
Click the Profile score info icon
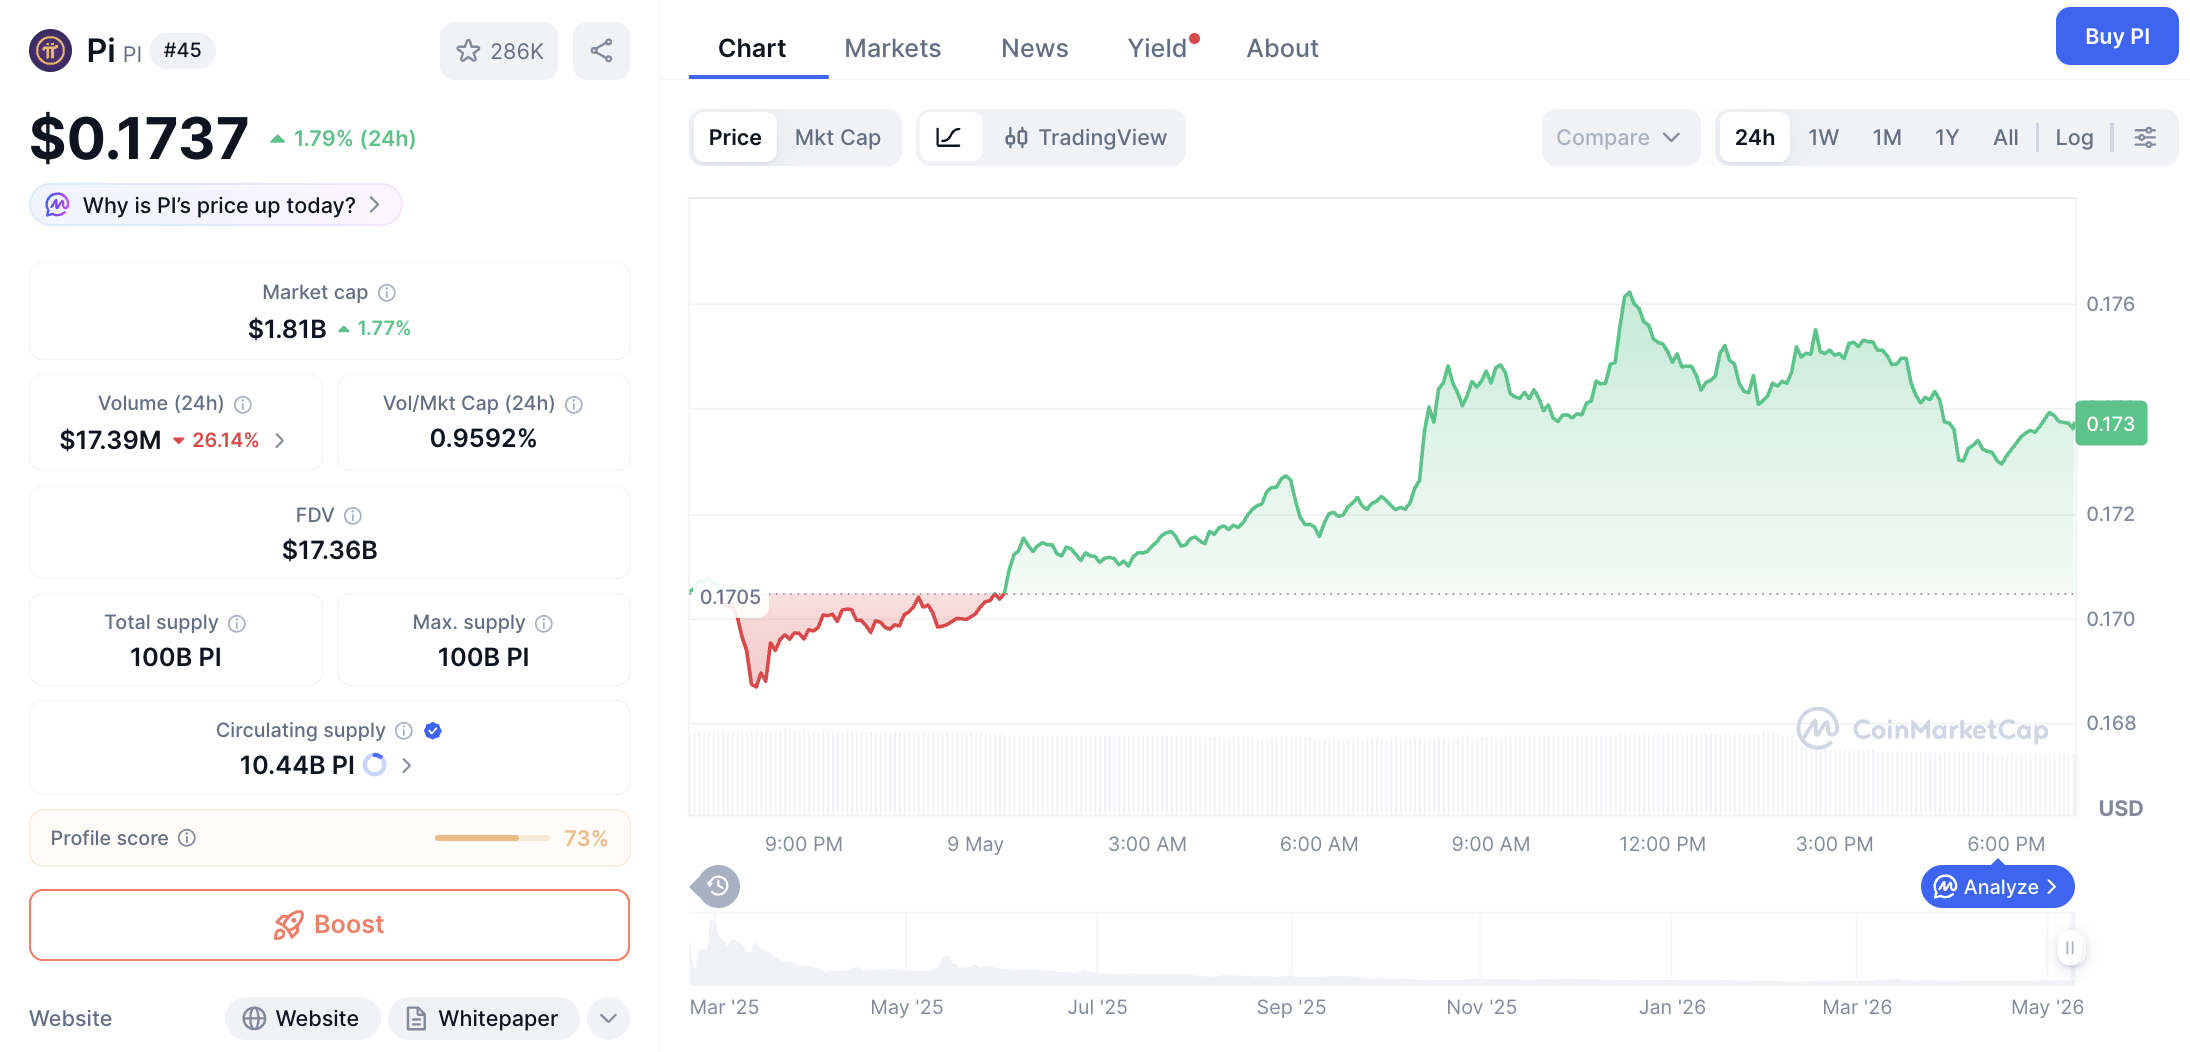(187, 838)
